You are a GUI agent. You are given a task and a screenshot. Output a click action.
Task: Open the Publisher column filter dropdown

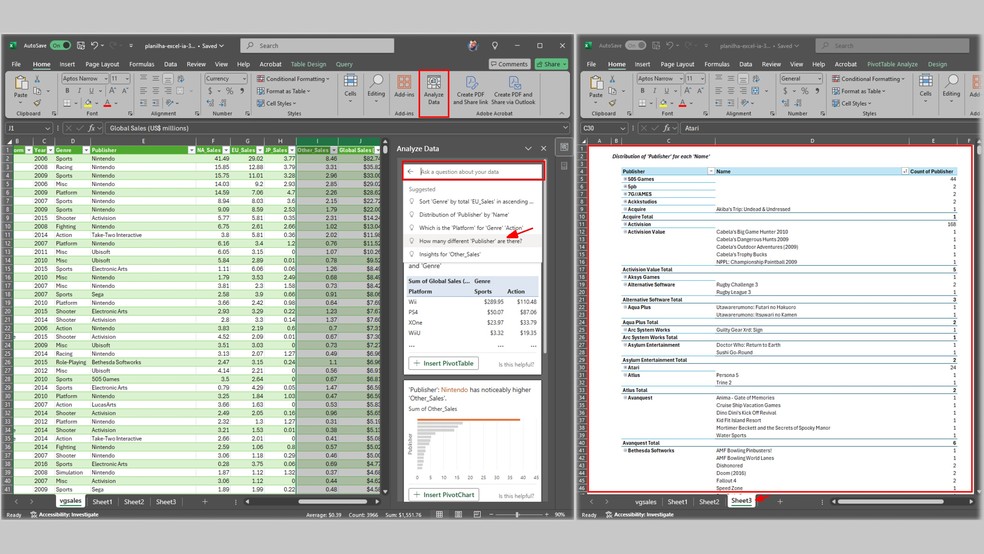[191, 150]
